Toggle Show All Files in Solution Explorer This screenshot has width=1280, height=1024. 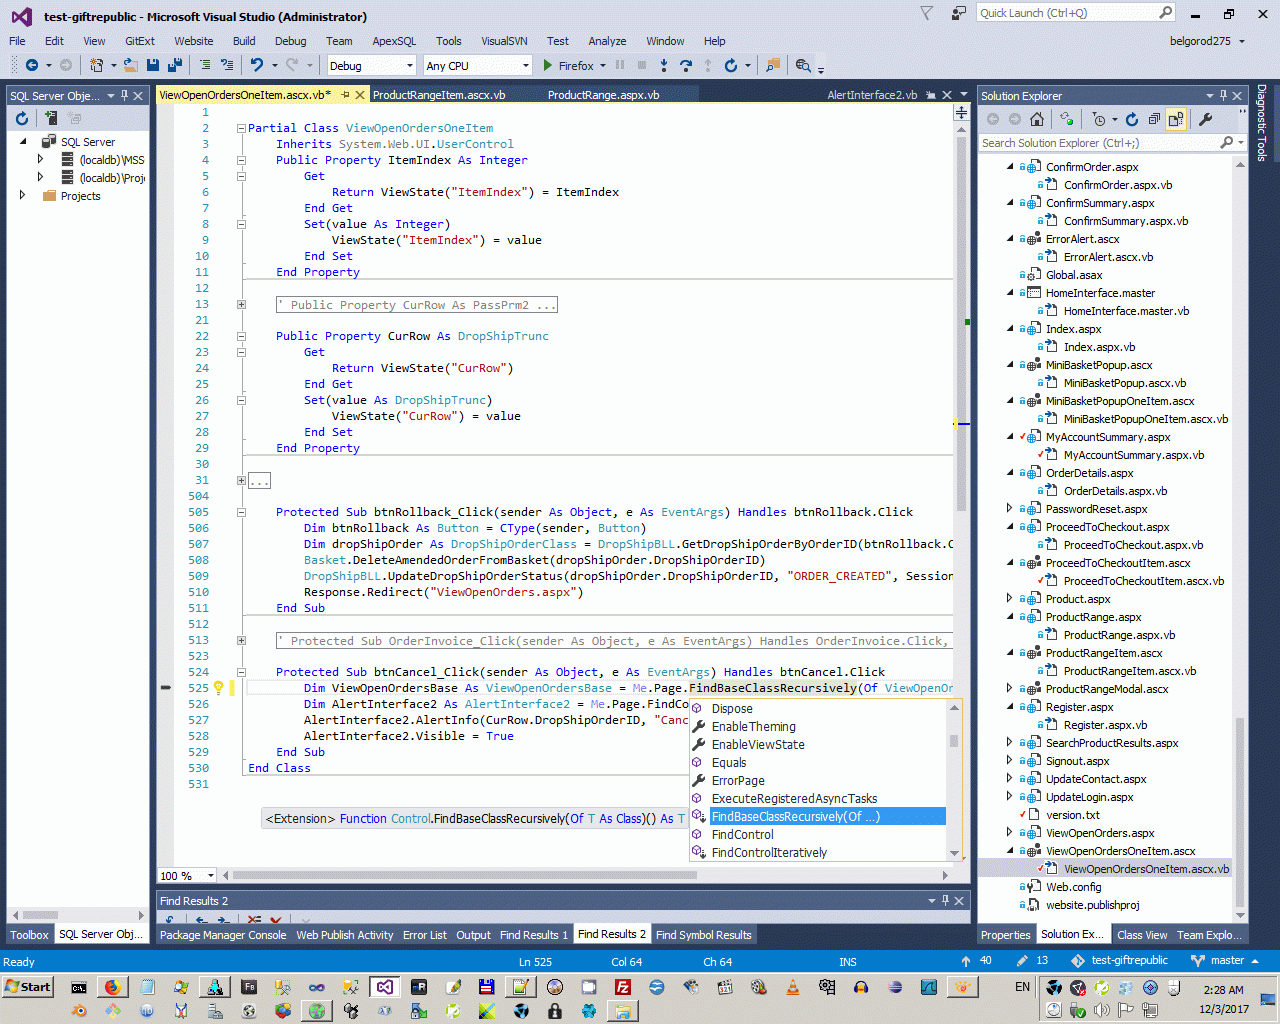1176,119
